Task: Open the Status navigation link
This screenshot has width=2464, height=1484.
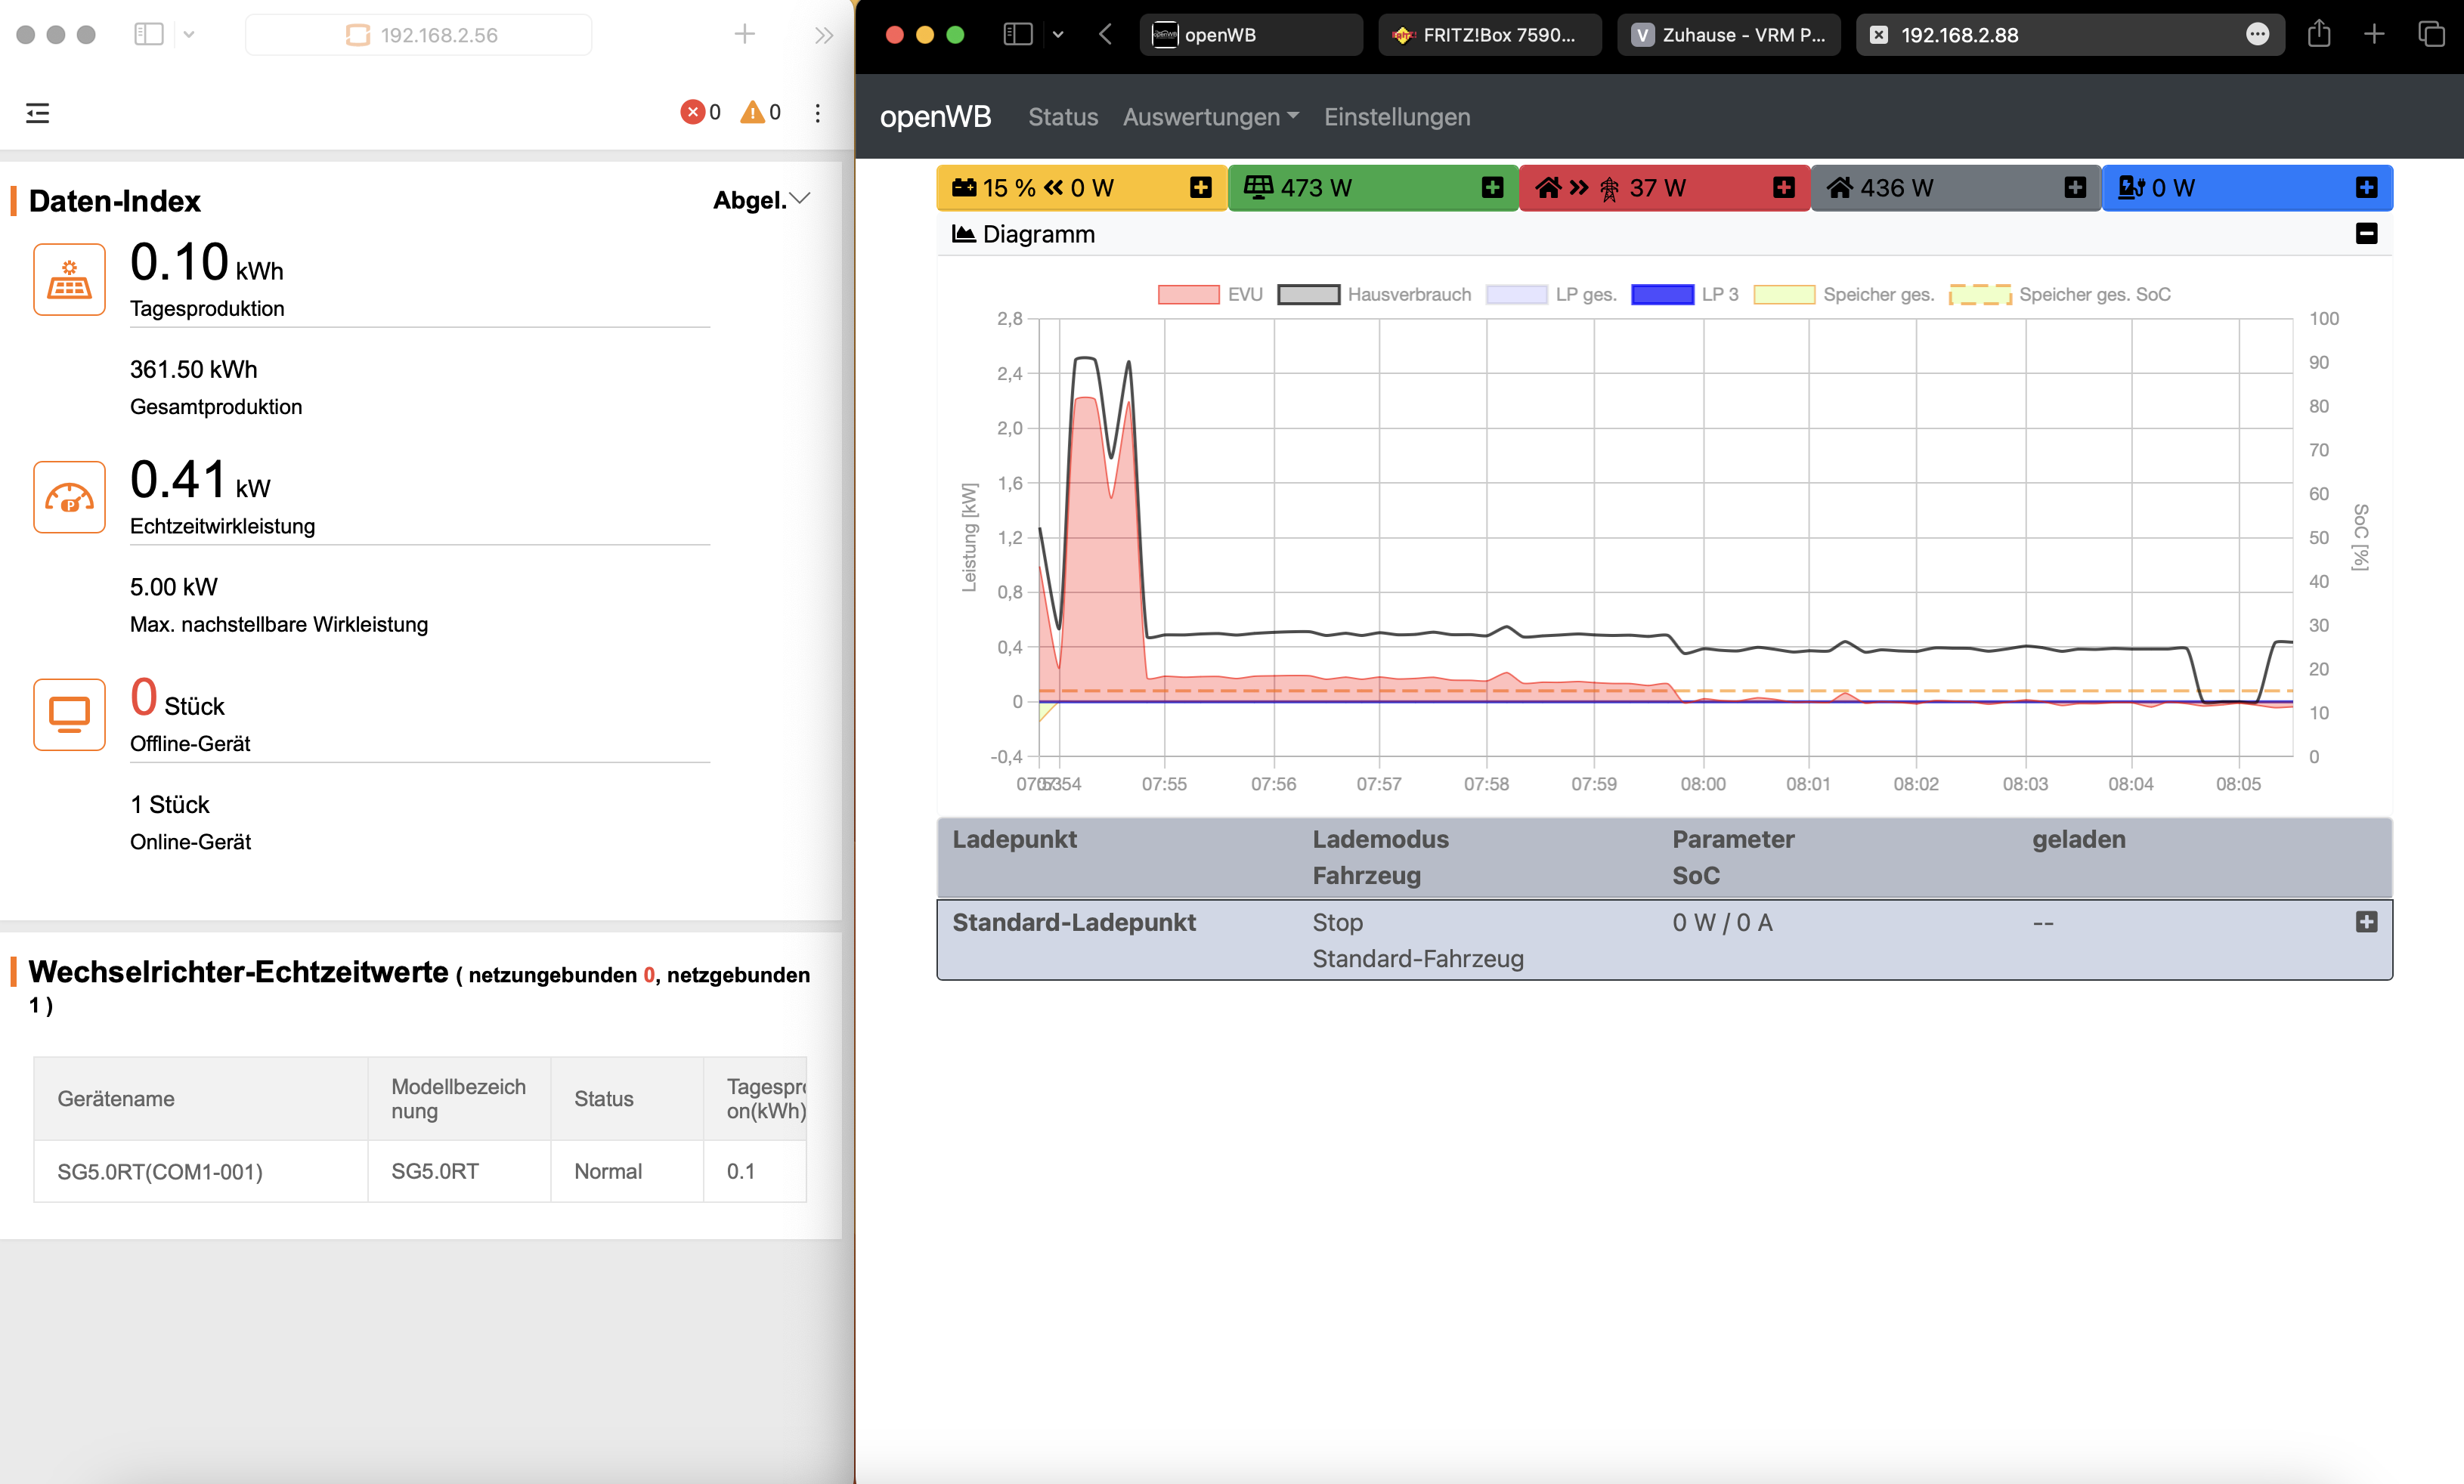Action: pyautogui.click(x=1063, y=117)
